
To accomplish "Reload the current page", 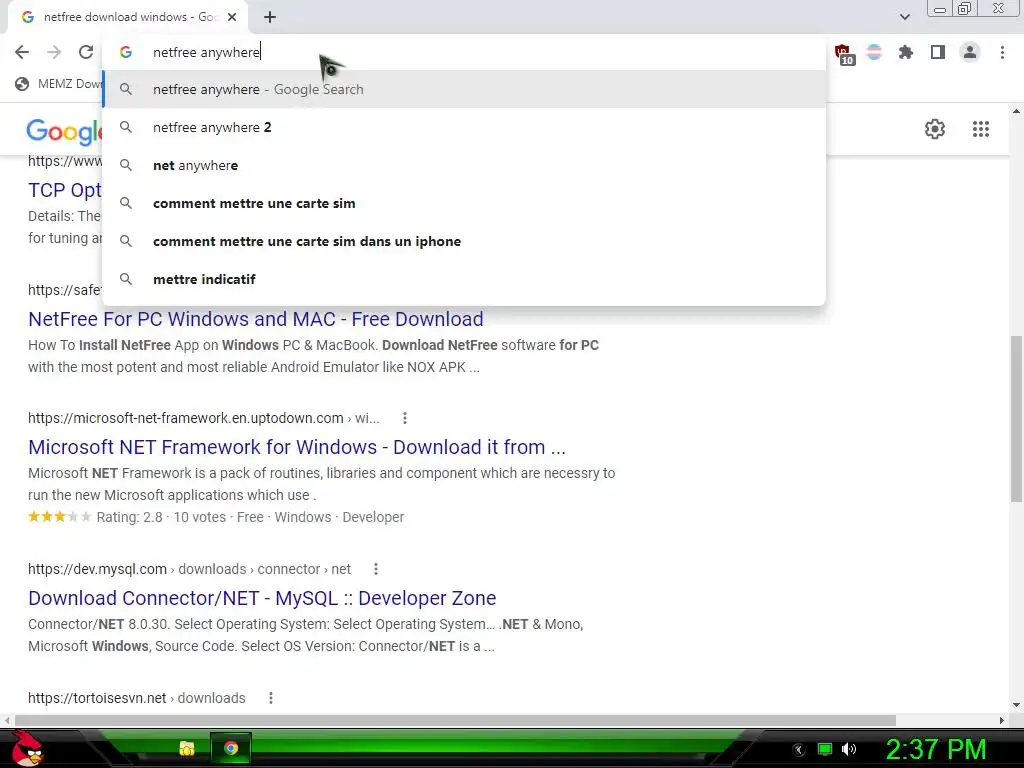I will tap(86, 52).
